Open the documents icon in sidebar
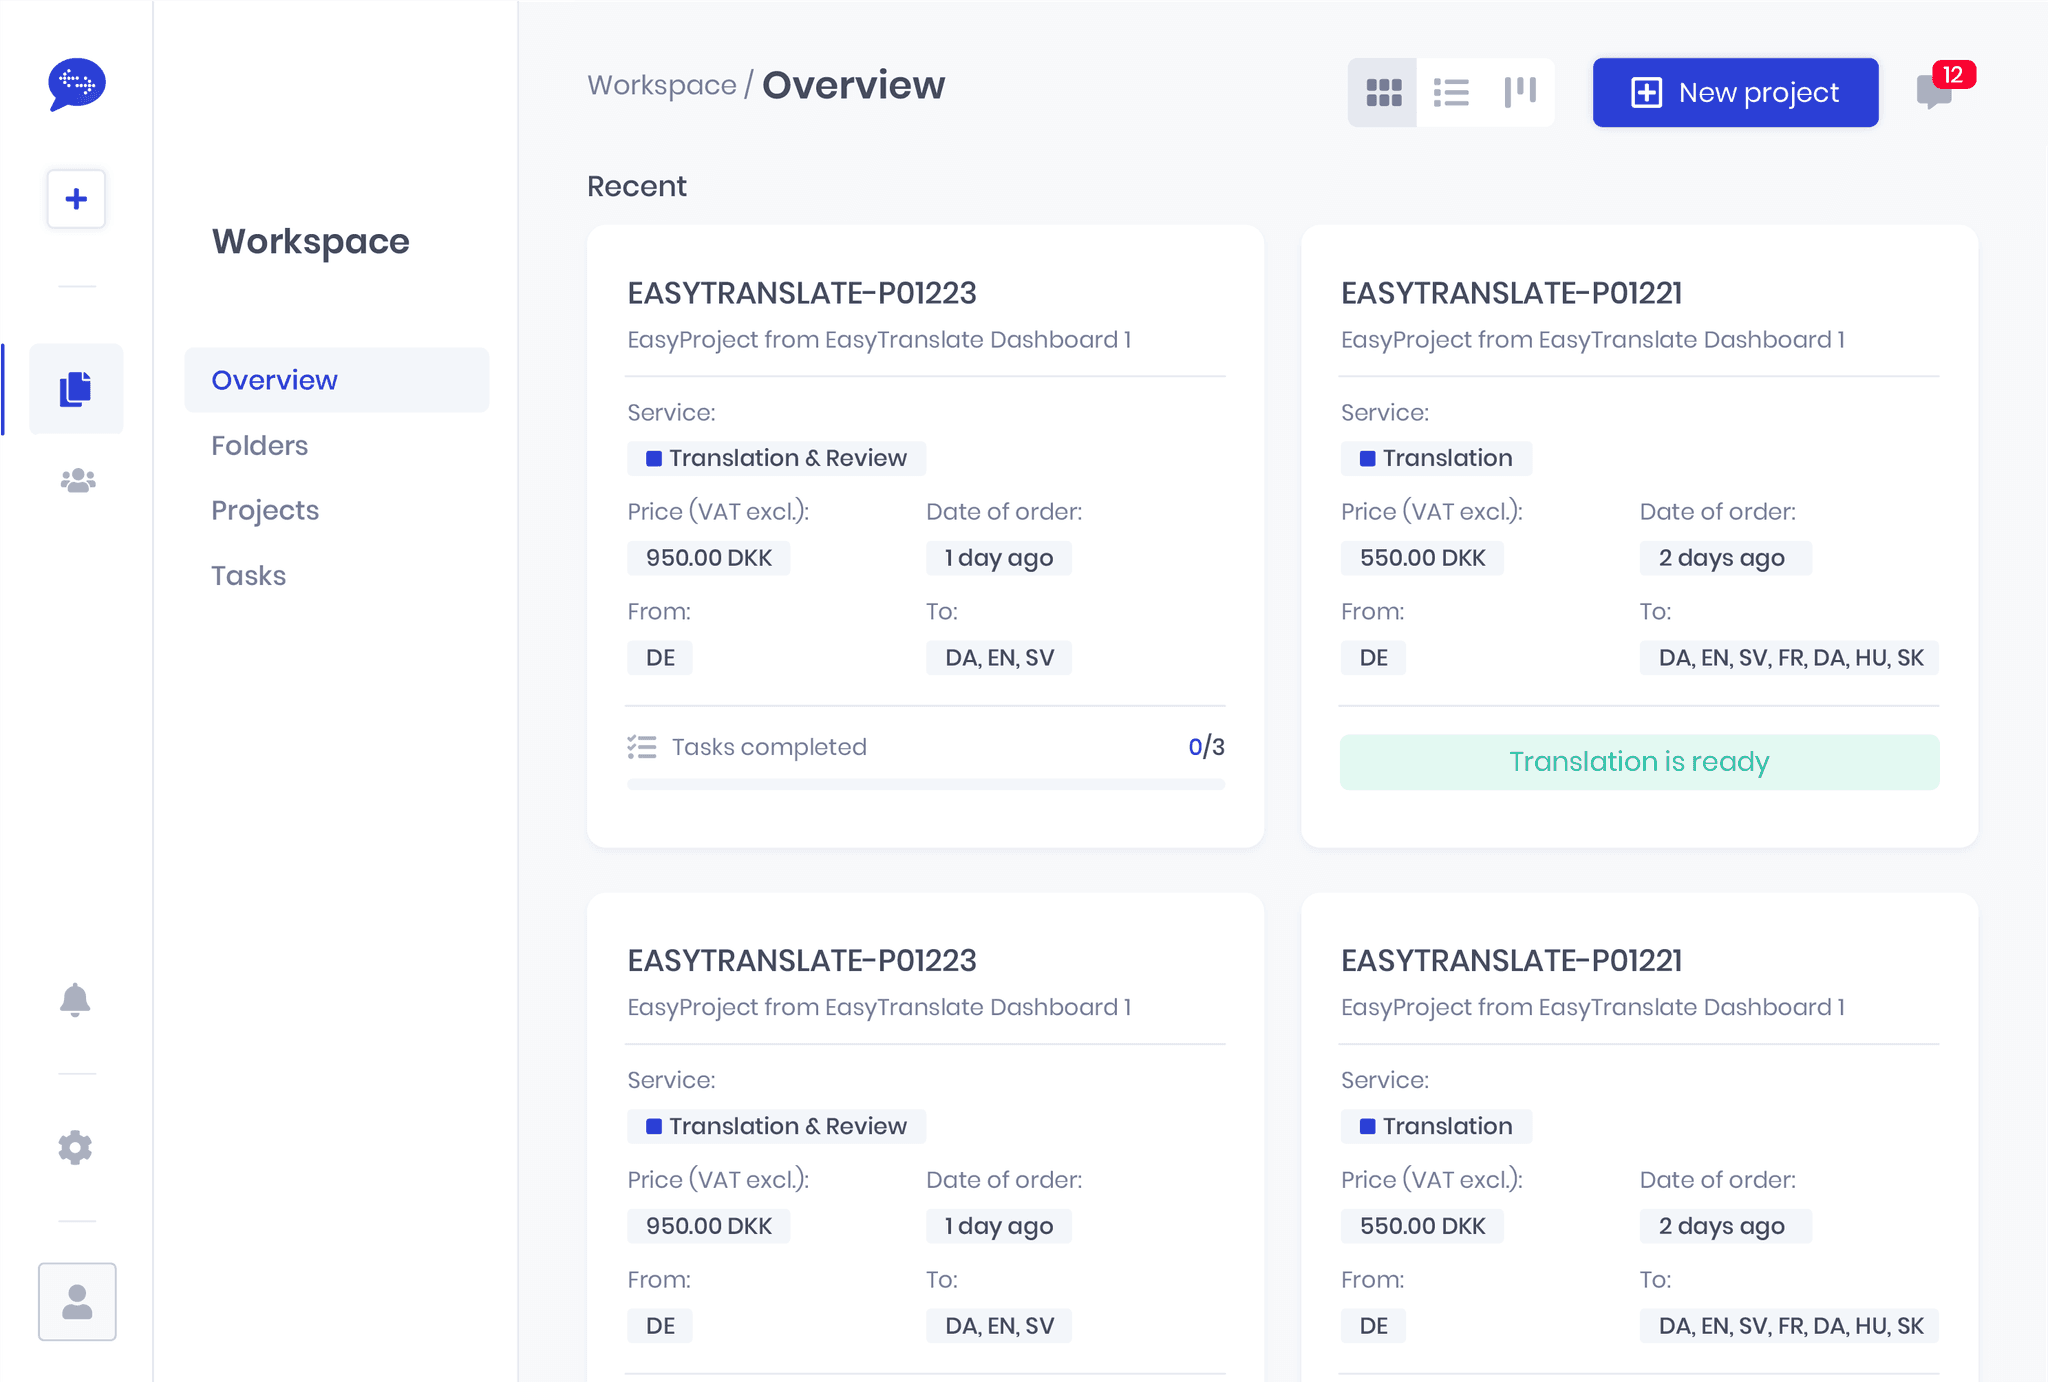This screenshot has height=1382, width=2048. coord(76,389)
